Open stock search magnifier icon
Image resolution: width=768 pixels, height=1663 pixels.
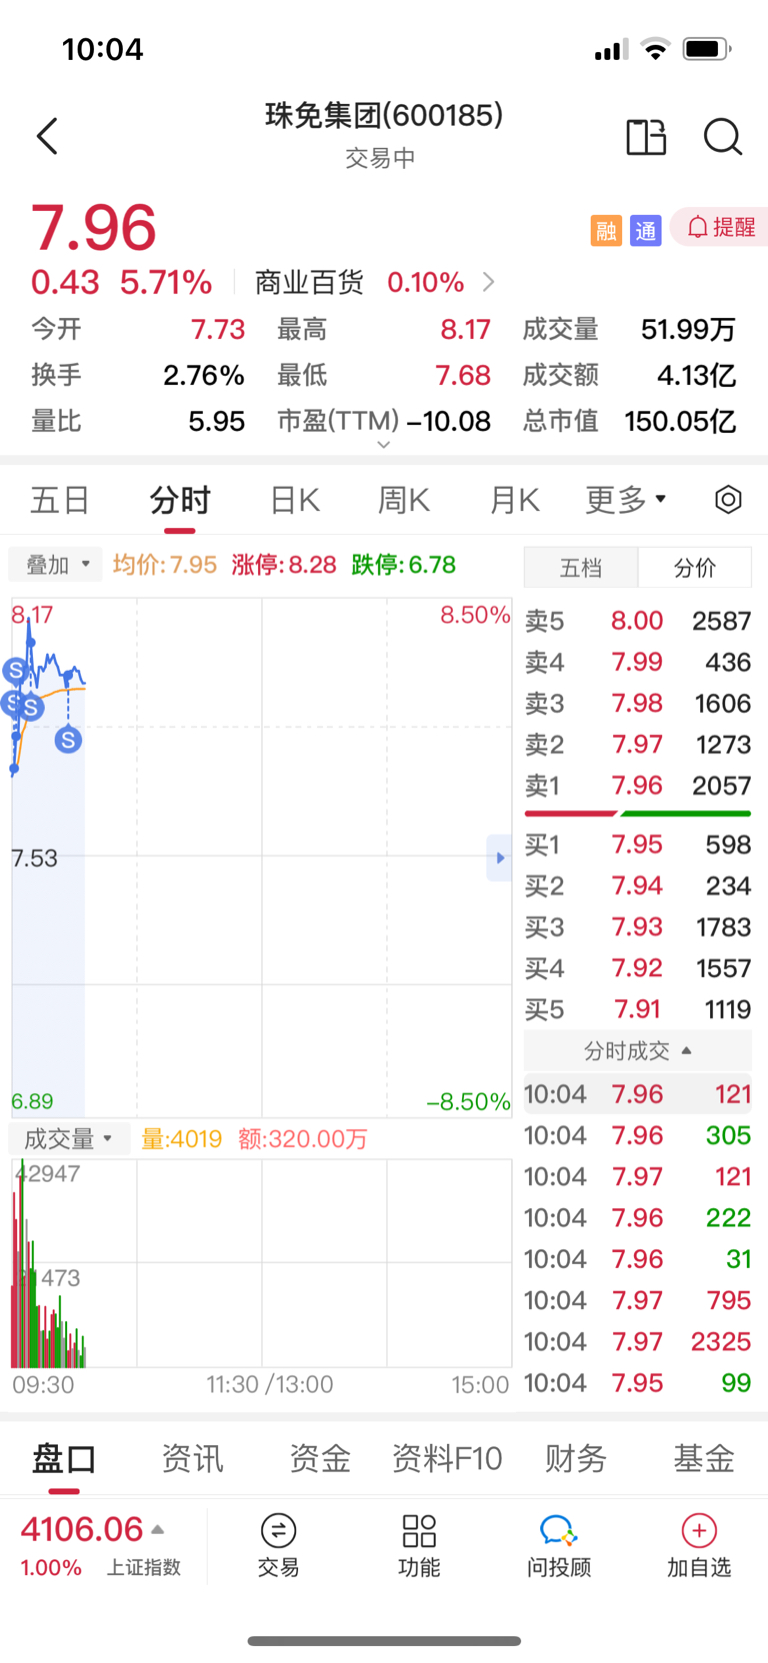click(722, 137)
